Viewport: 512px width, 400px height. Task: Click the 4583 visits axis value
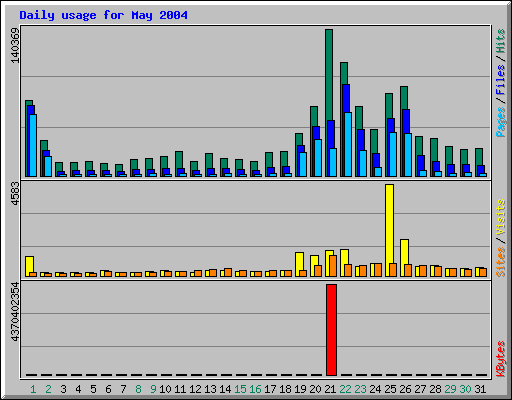[15, 193]
